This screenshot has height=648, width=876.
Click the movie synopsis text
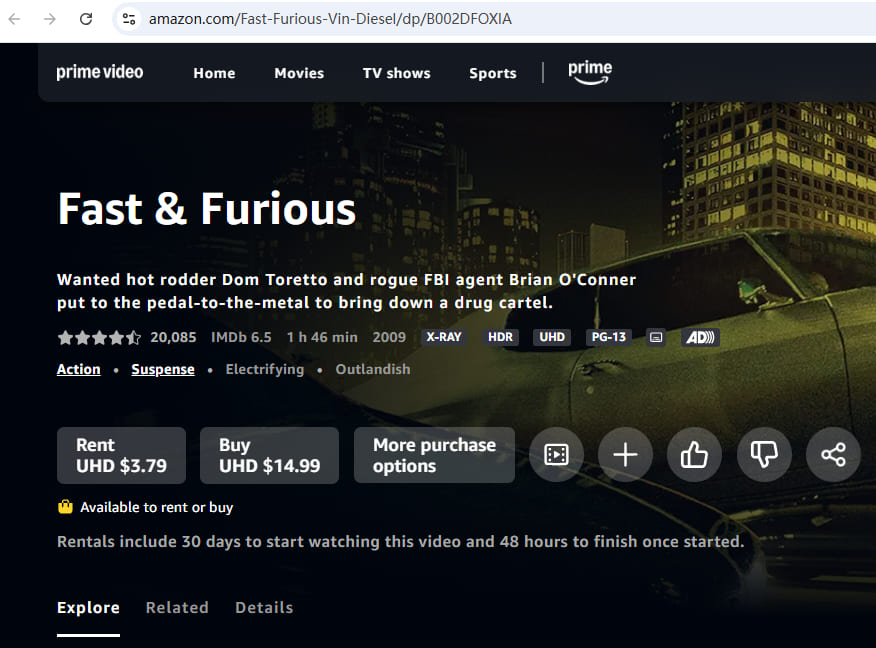click(x=346, y=291)
